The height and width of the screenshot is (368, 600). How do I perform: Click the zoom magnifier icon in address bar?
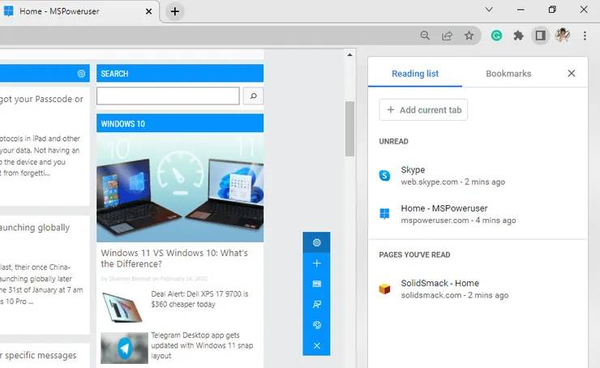(x=425, y=36)
